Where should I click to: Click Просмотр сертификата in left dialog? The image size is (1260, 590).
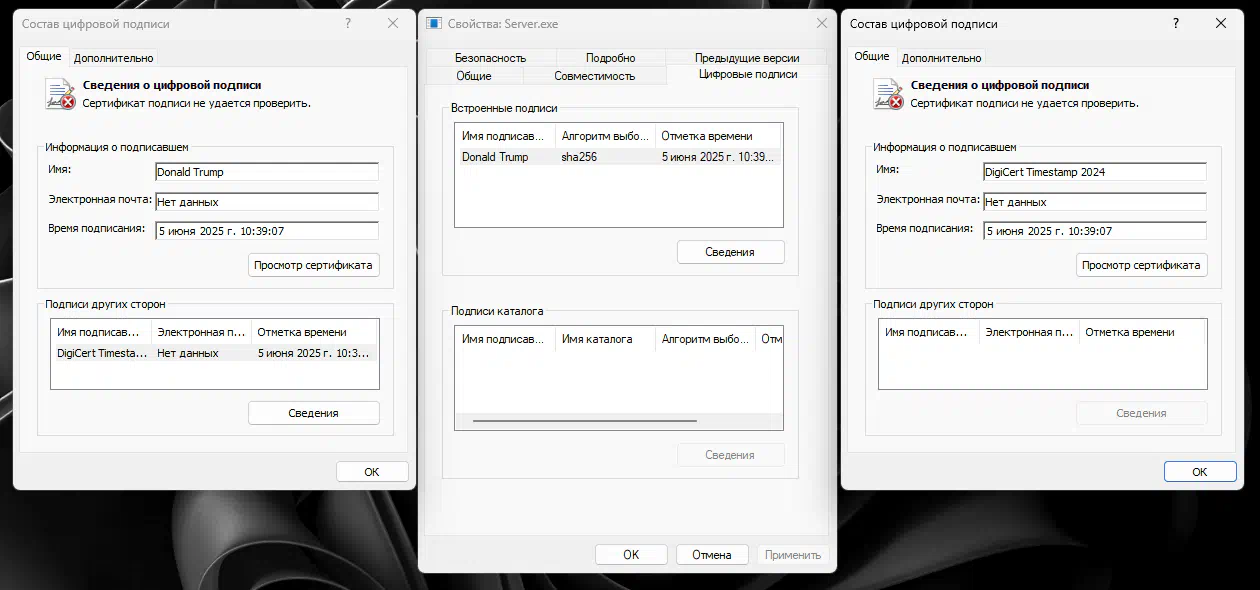click(x=313, y=265)
